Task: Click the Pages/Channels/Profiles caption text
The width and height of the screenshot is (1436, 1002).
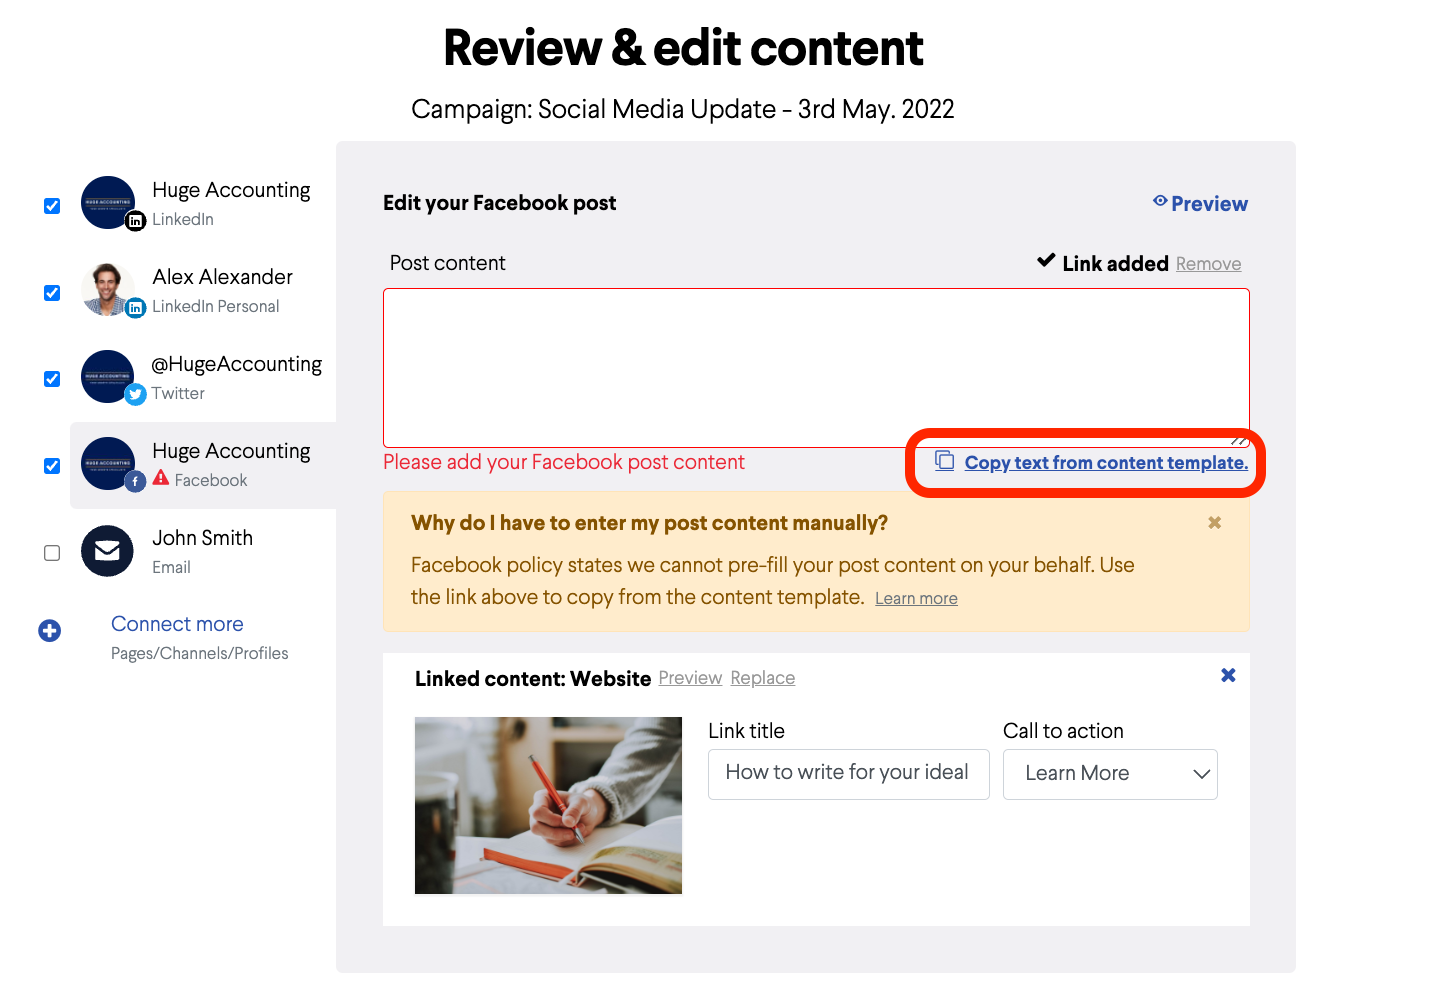Action: point(200,653)
